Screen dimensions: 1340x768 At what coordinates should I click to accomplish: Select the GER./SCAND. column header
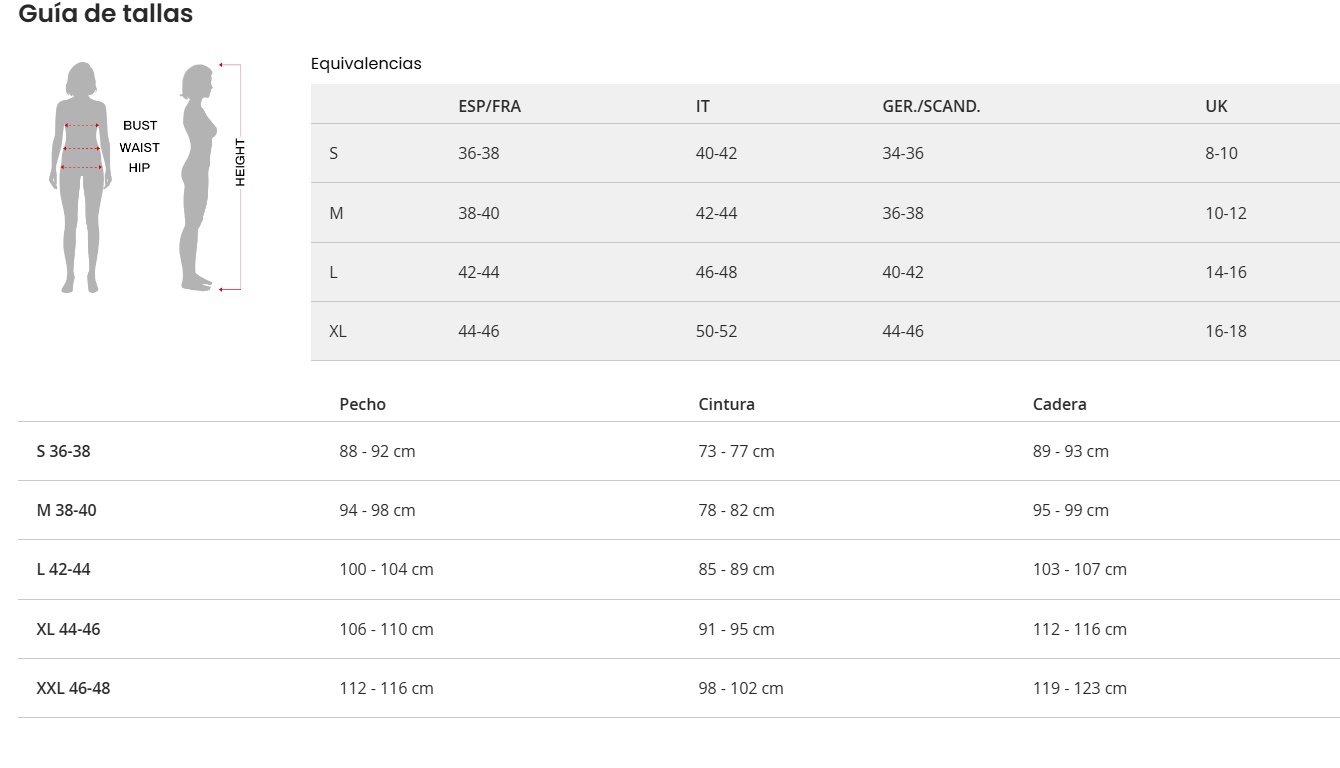coord(931,106)
